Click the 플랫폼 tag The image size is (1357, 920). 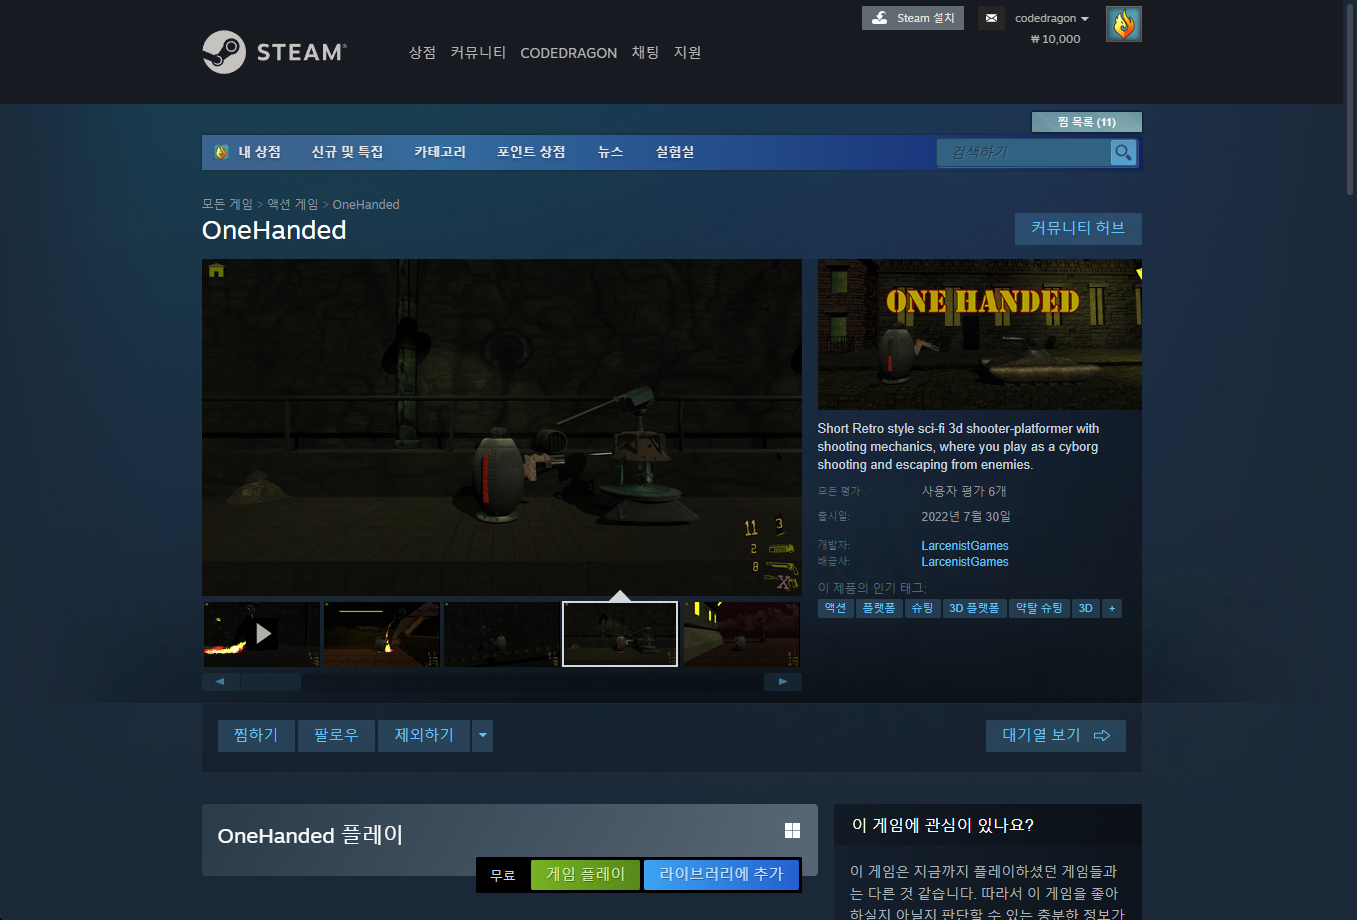(x=879, y=608)
